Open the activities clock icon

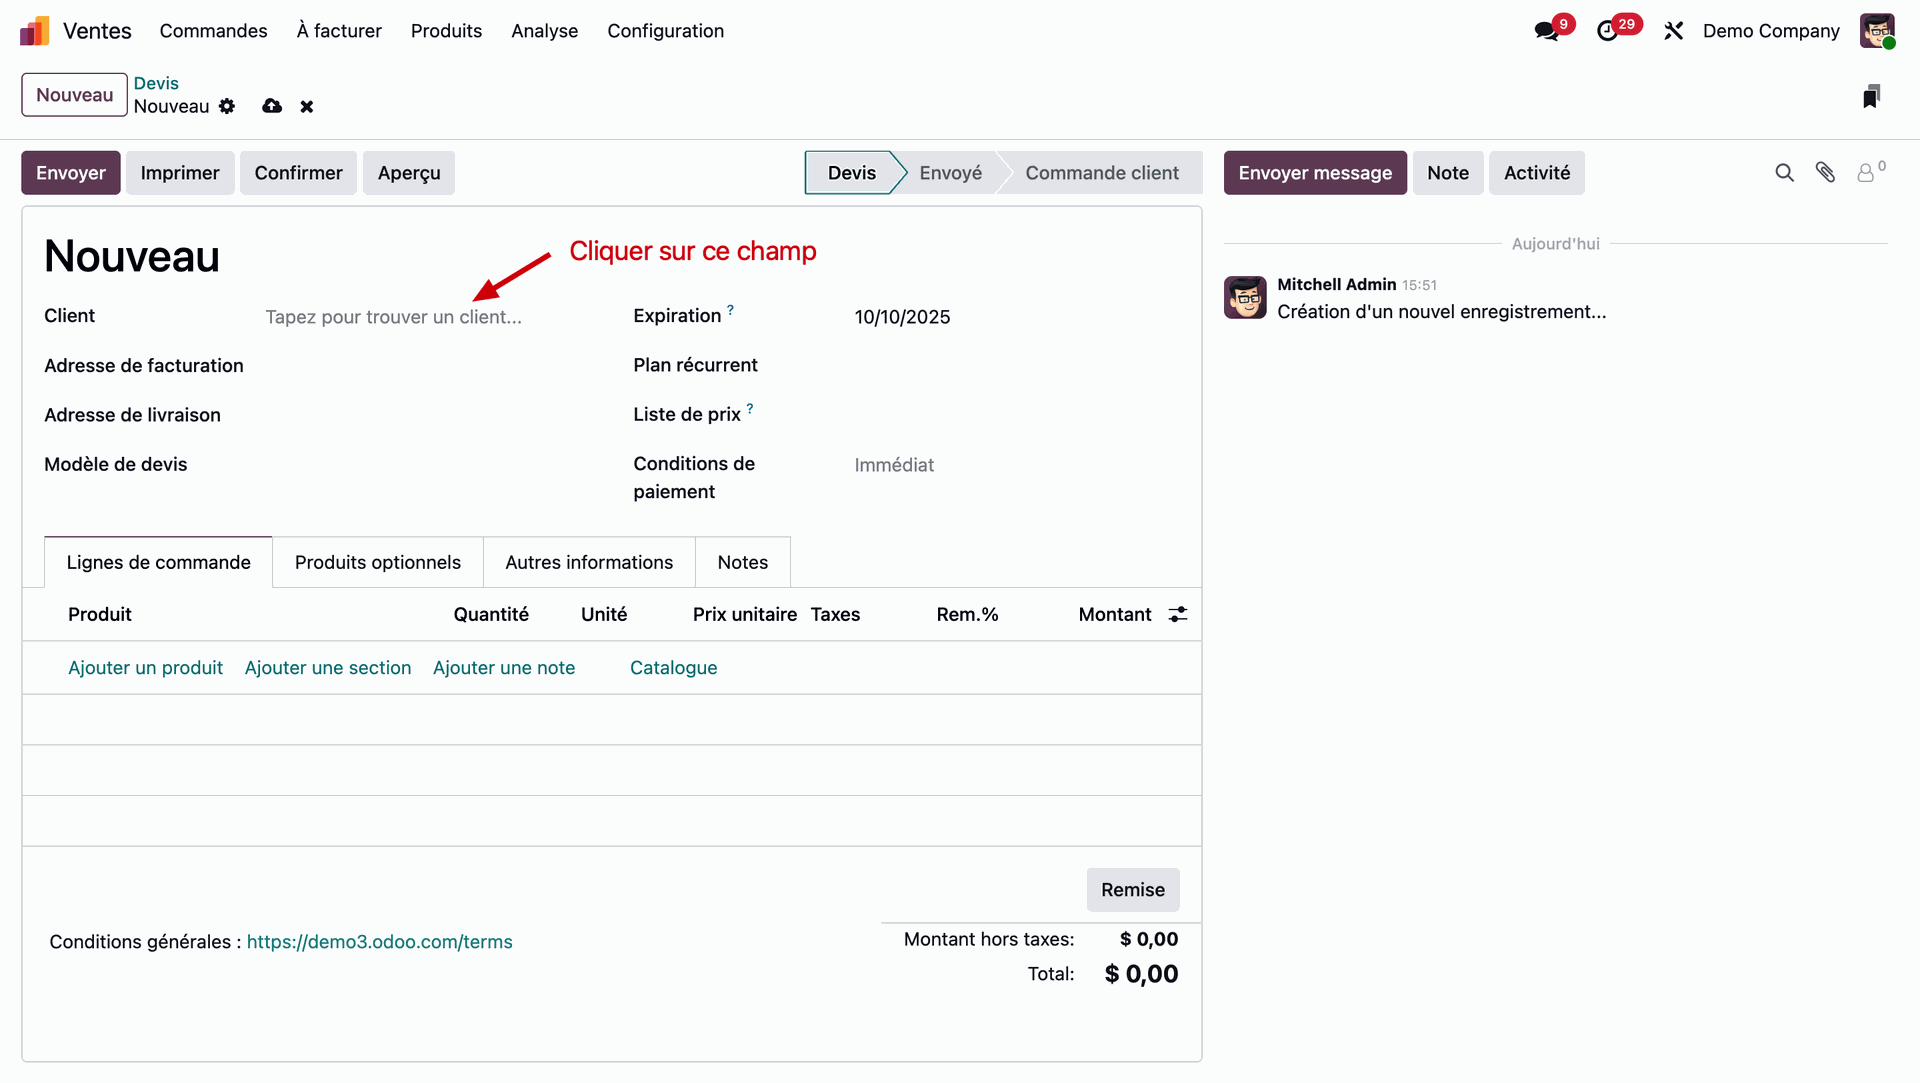[1610, 31]
